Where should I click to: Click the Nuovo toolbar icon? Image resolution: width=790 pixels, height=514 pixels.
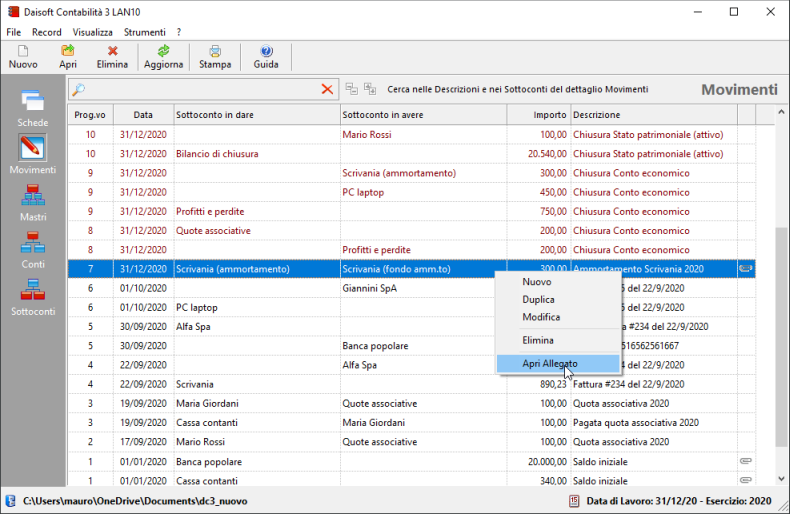pyautogui.click(x=23, y=57)
